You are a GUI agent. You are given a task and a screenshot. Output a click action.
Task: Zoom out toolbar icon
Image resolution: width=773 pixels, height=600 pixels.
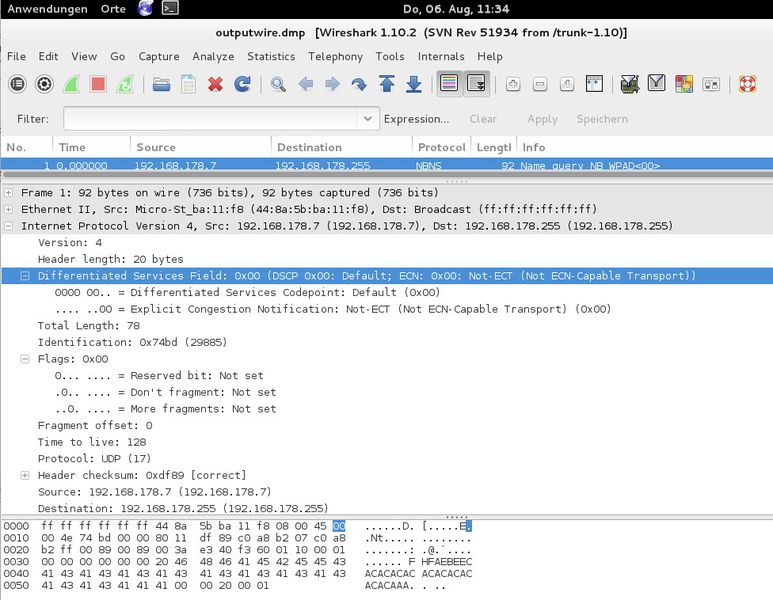point(540,84)
